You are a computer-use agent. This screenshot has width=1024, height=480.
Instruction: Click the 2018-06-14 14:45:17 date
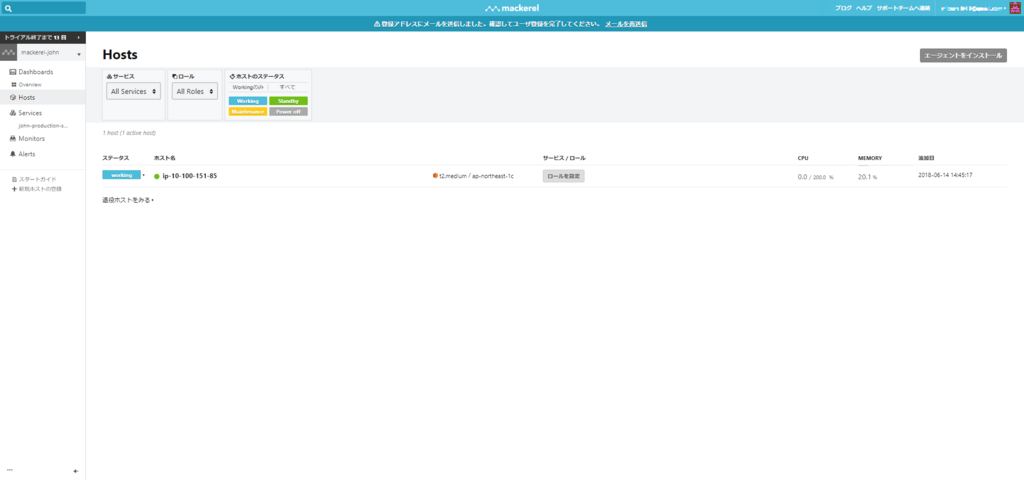(x=946, y=175)
